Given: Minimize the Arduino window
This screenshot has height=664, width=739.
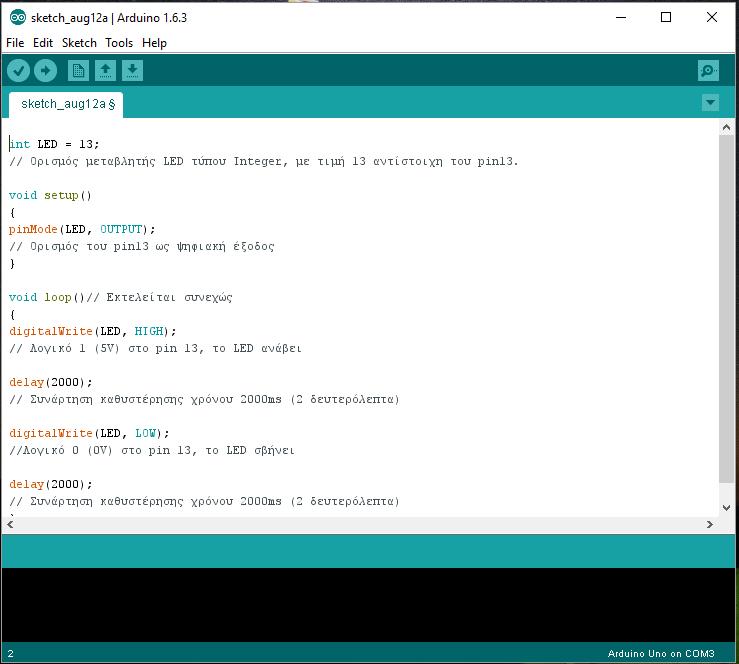Looking at the screenshot, I should point(621,17).
